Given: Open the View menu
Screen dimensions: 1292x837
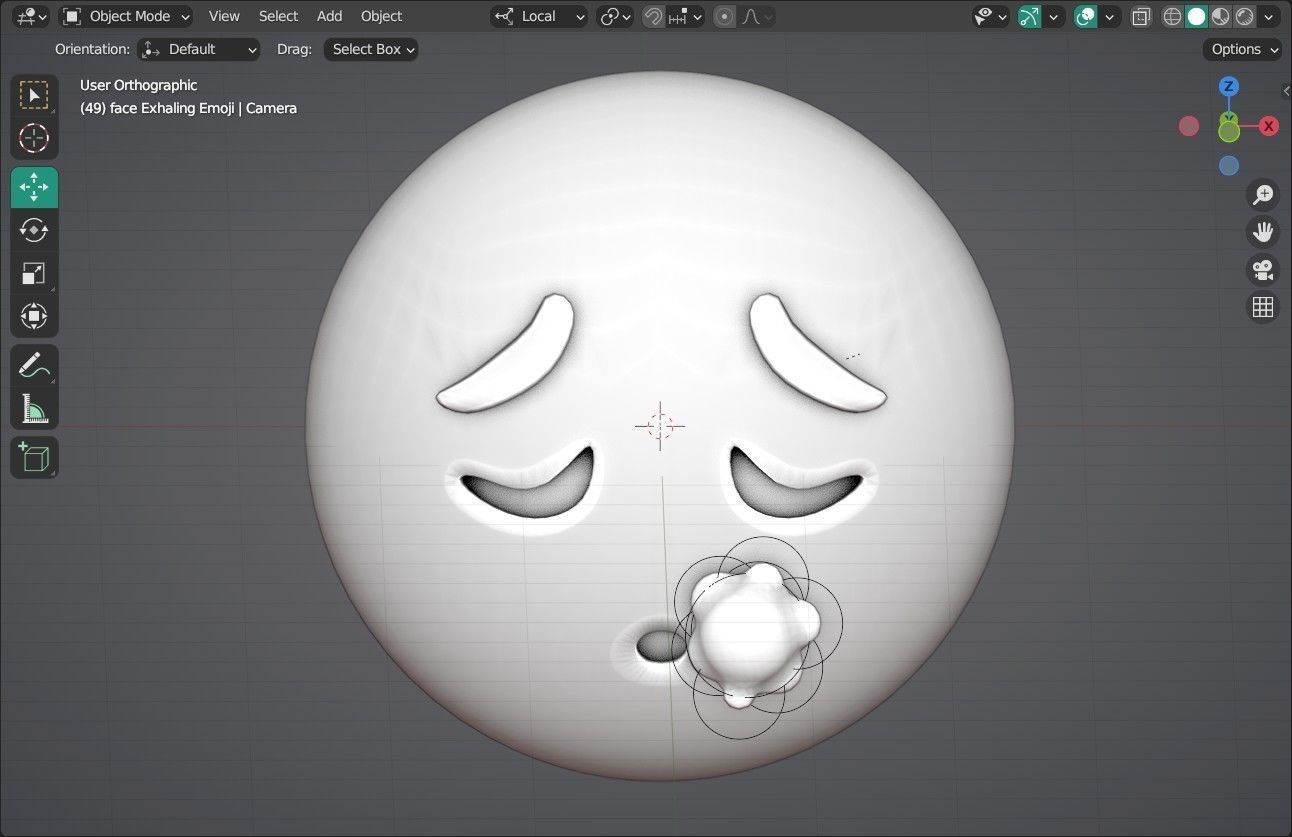Looking at the screenshot, I should (224, 16).
